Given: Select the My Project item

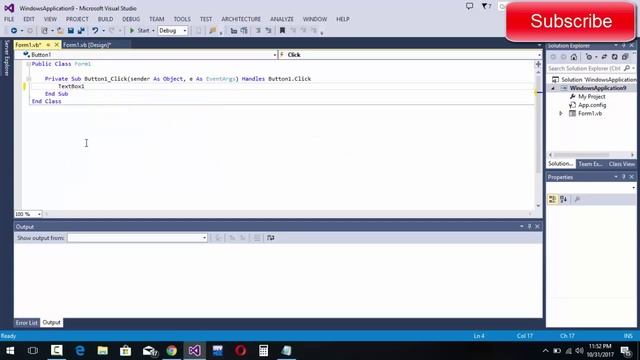Looking at the screenshot, I should tap(591, 97).
